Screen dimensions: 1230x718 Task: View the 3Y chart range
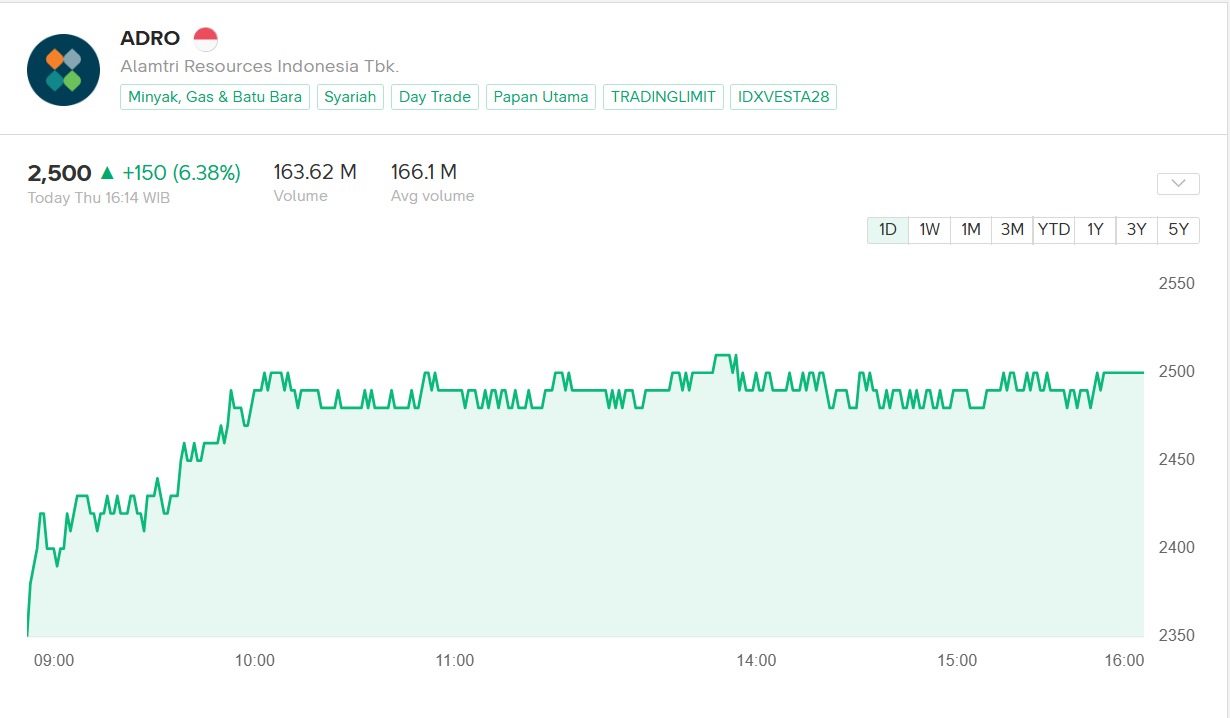[1136, 230]
